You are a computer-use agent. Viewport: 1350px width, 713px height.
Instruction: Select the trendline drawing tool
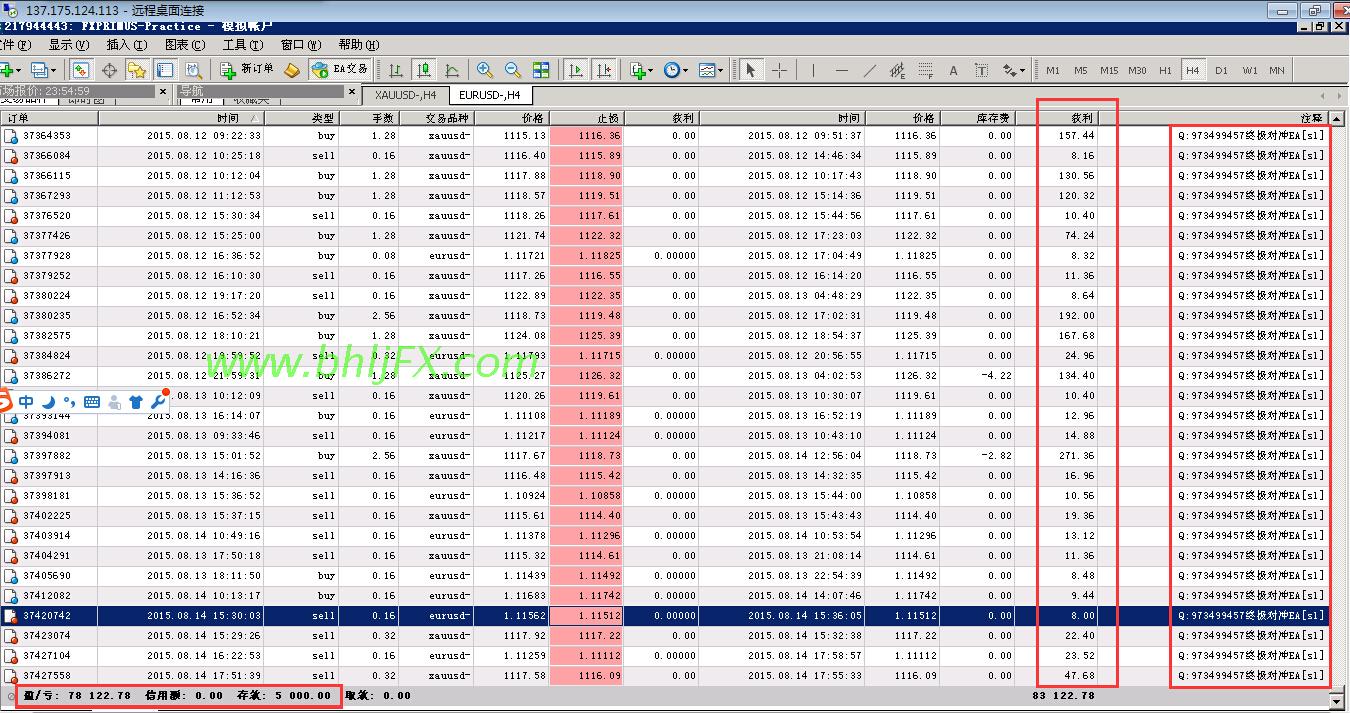[x=869, y=70]
